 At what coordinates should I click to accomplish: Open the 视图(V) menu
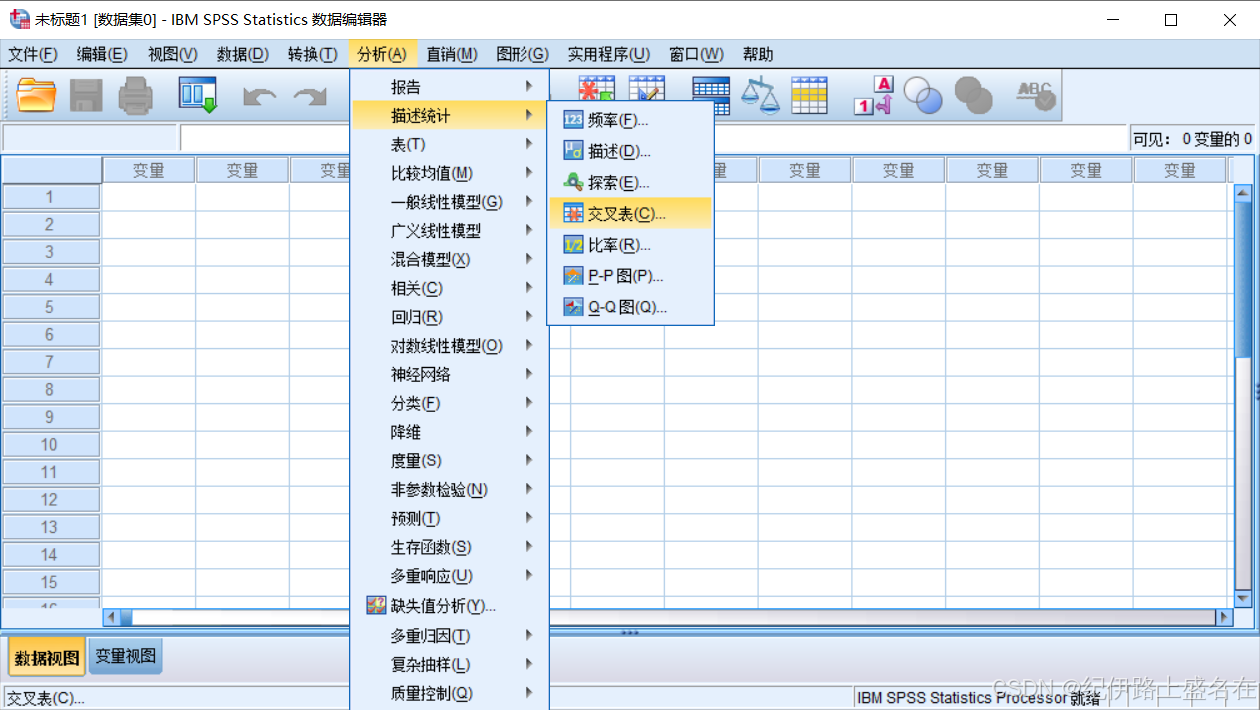(x=173, y=54)
